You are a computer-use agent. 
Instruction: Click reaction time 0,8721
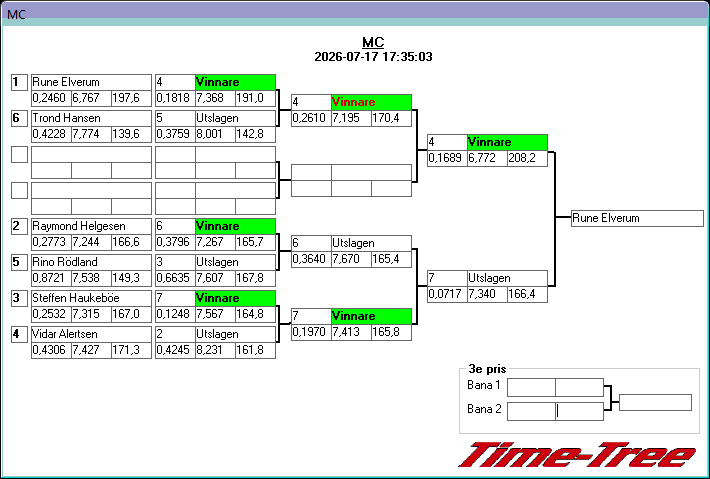[51, 278]
